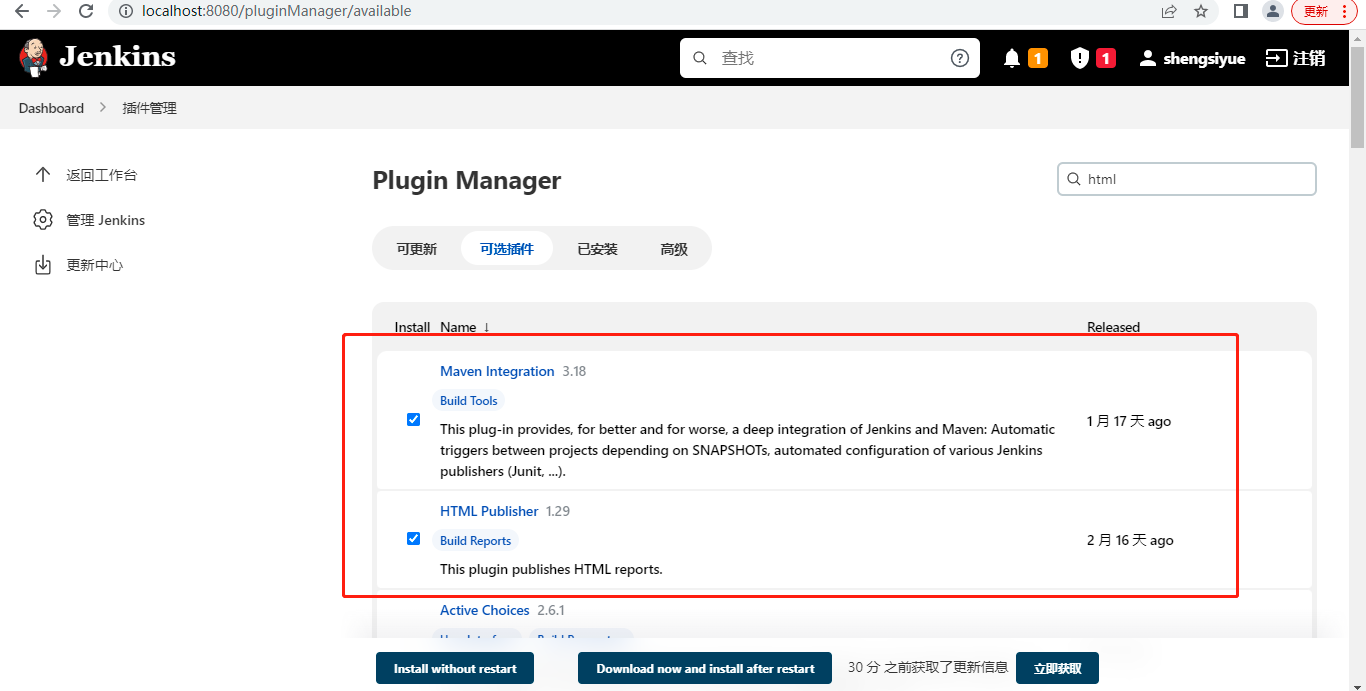
Task: Click the download icon for 更新中心
Action: coord(43,265)
